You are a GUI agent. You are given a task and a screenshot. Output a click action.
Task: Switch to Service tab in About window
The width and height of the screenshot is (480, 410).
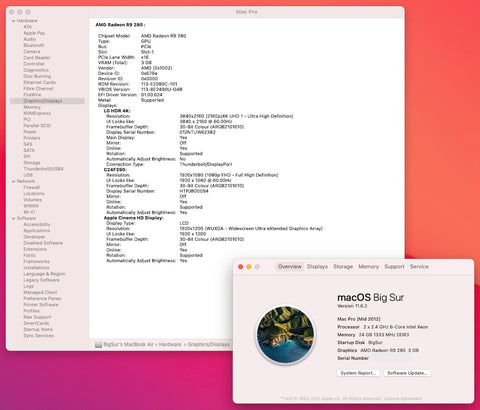(419, 267)
